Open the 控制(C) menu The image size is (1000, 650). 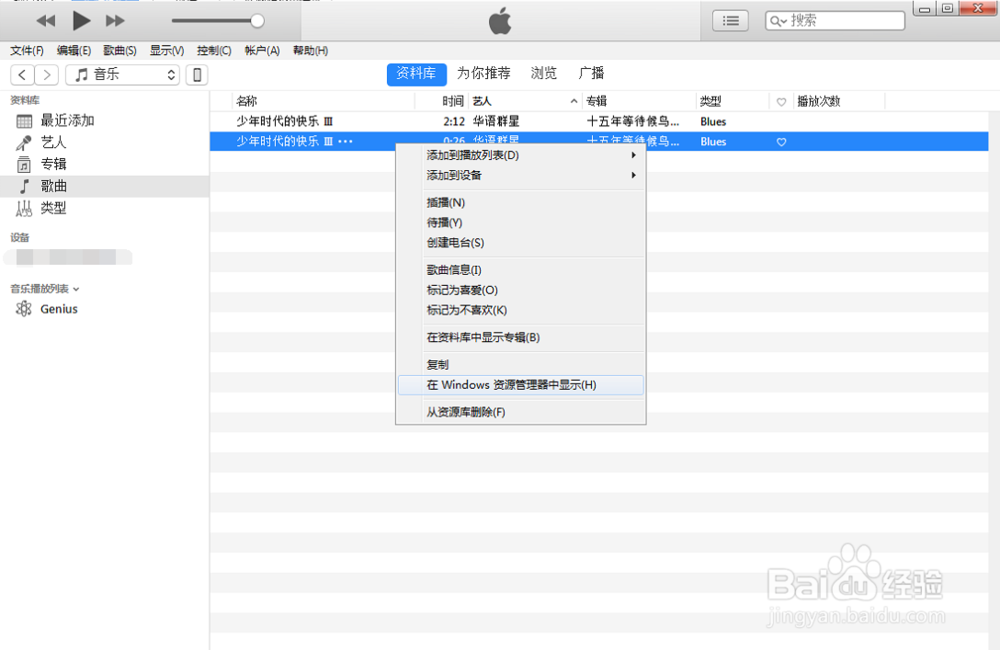point(214,50)
